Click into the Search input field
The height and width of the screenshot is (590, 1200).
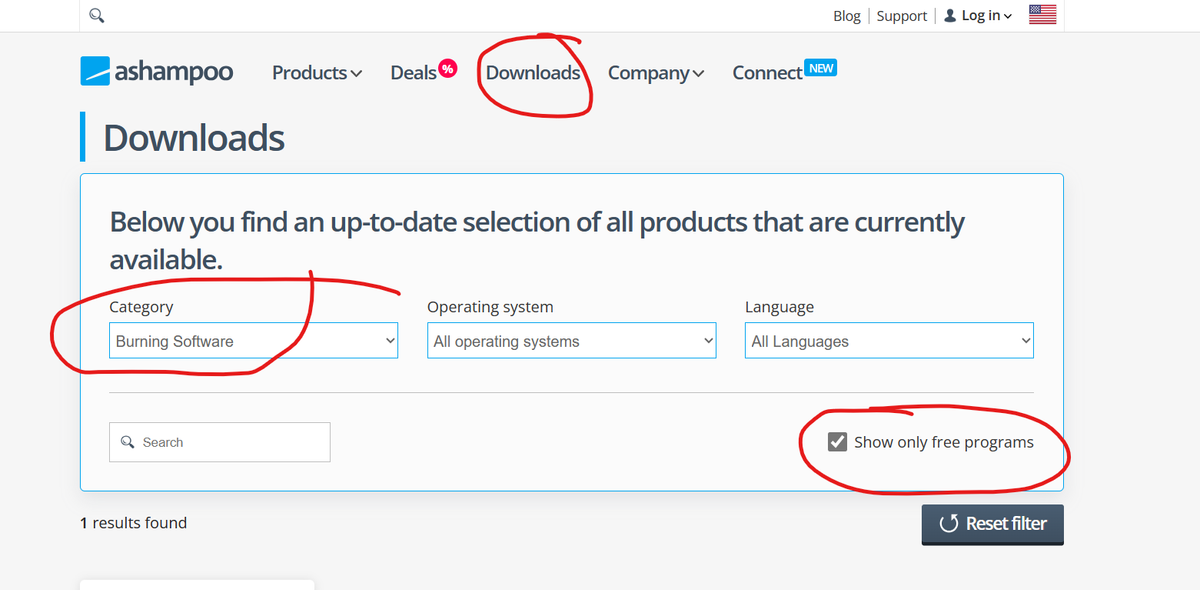tap(230, 442)
